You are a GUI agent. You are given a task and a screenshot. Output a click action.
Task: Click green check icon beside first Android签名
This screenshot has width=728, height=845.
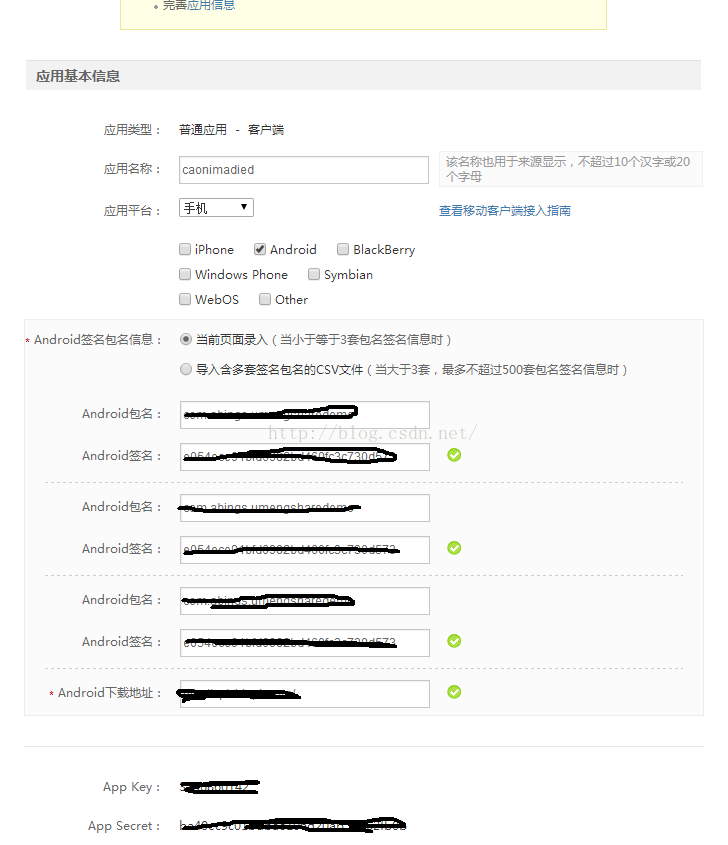[x=454, y=455]
